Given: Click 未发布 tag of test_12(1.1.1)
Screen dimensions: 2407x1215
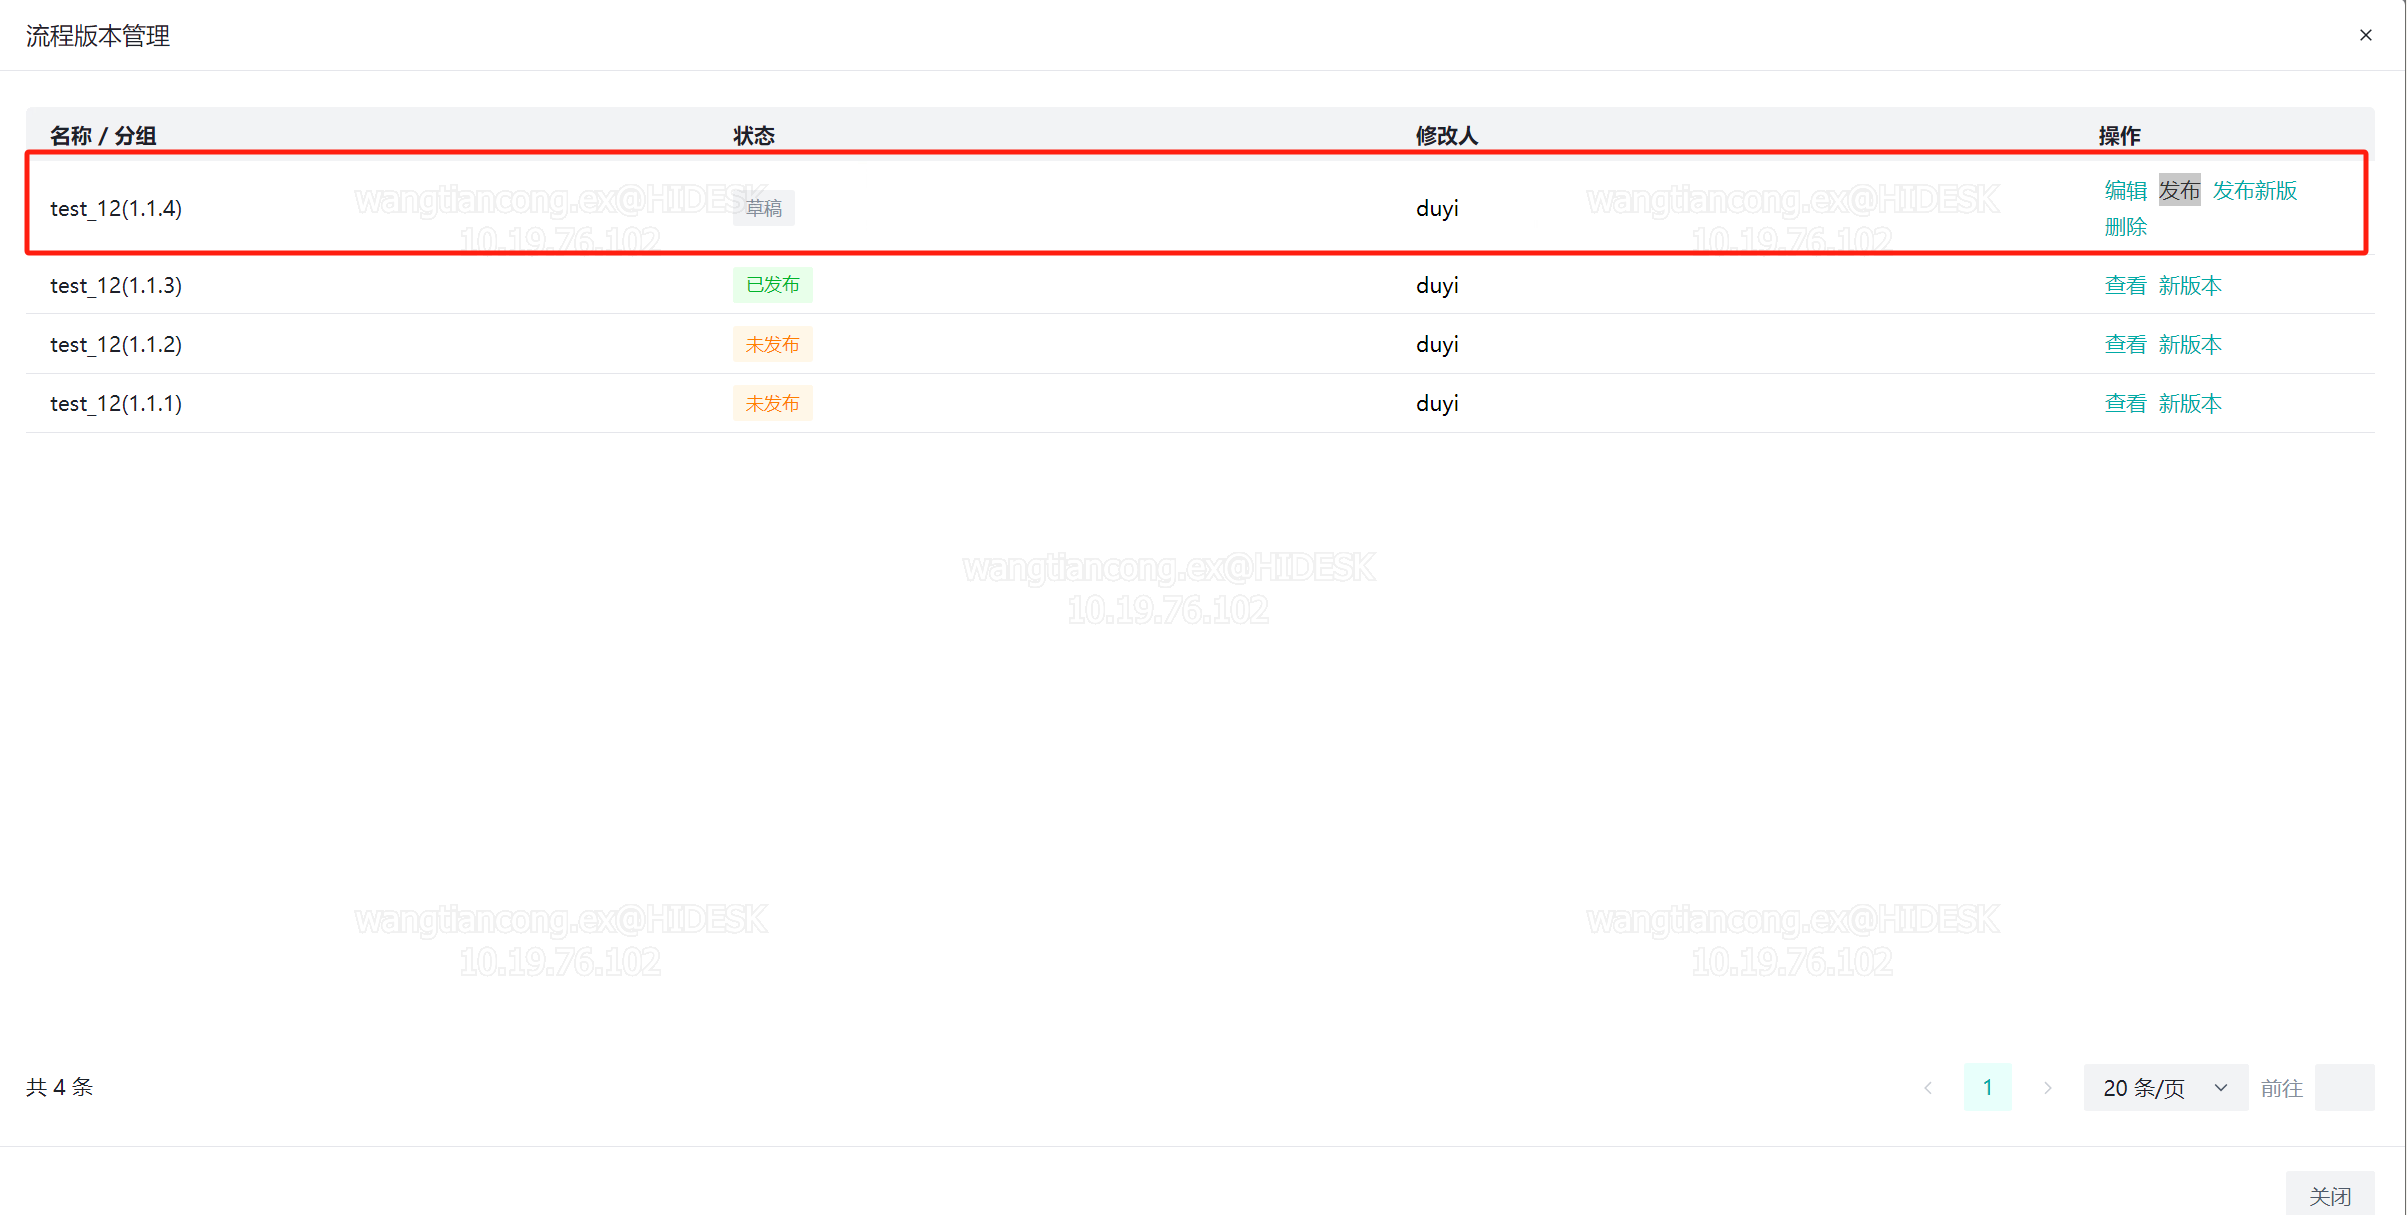Looking at the screenshot, I should (x=772, y=403).
